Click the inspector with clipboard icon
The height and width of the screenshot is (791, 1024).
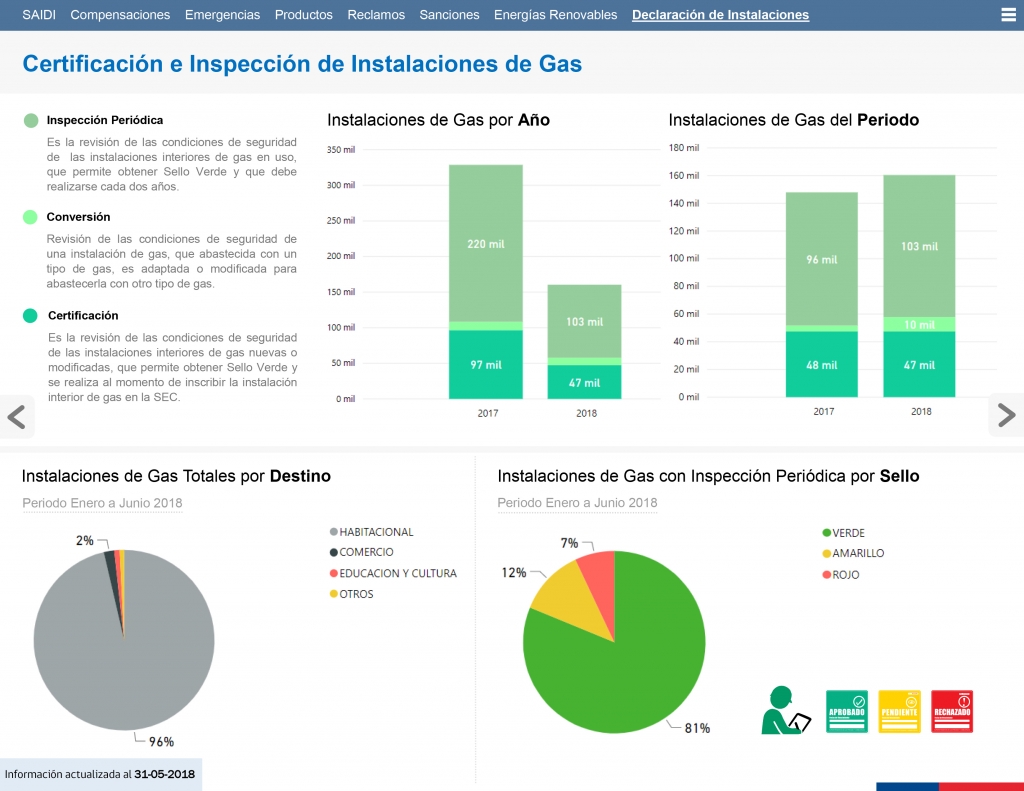click(x=786, y=710)
